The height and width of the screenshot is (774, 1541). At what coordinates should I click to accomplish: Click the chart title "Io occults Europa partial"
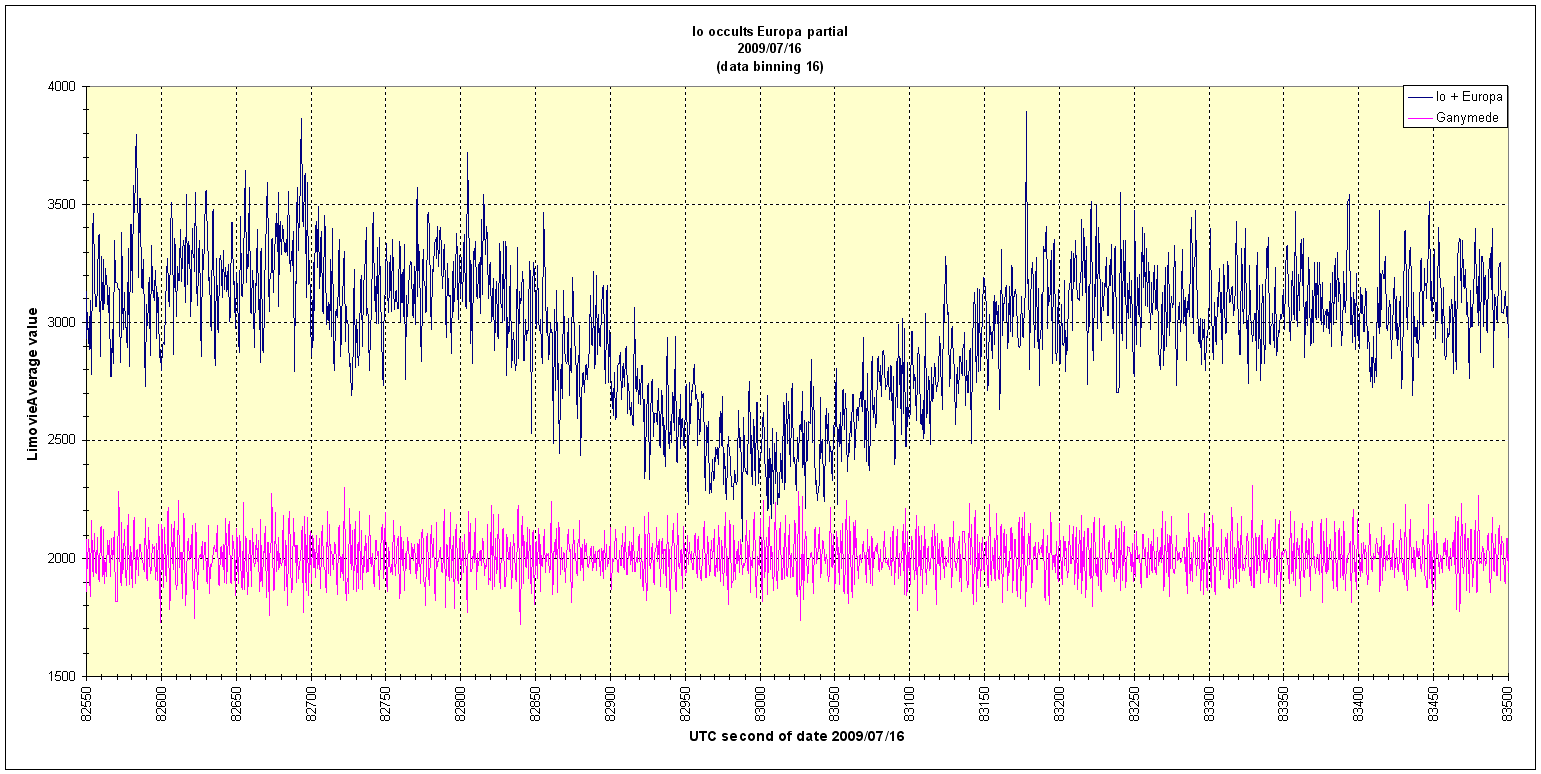click(770, 32)
